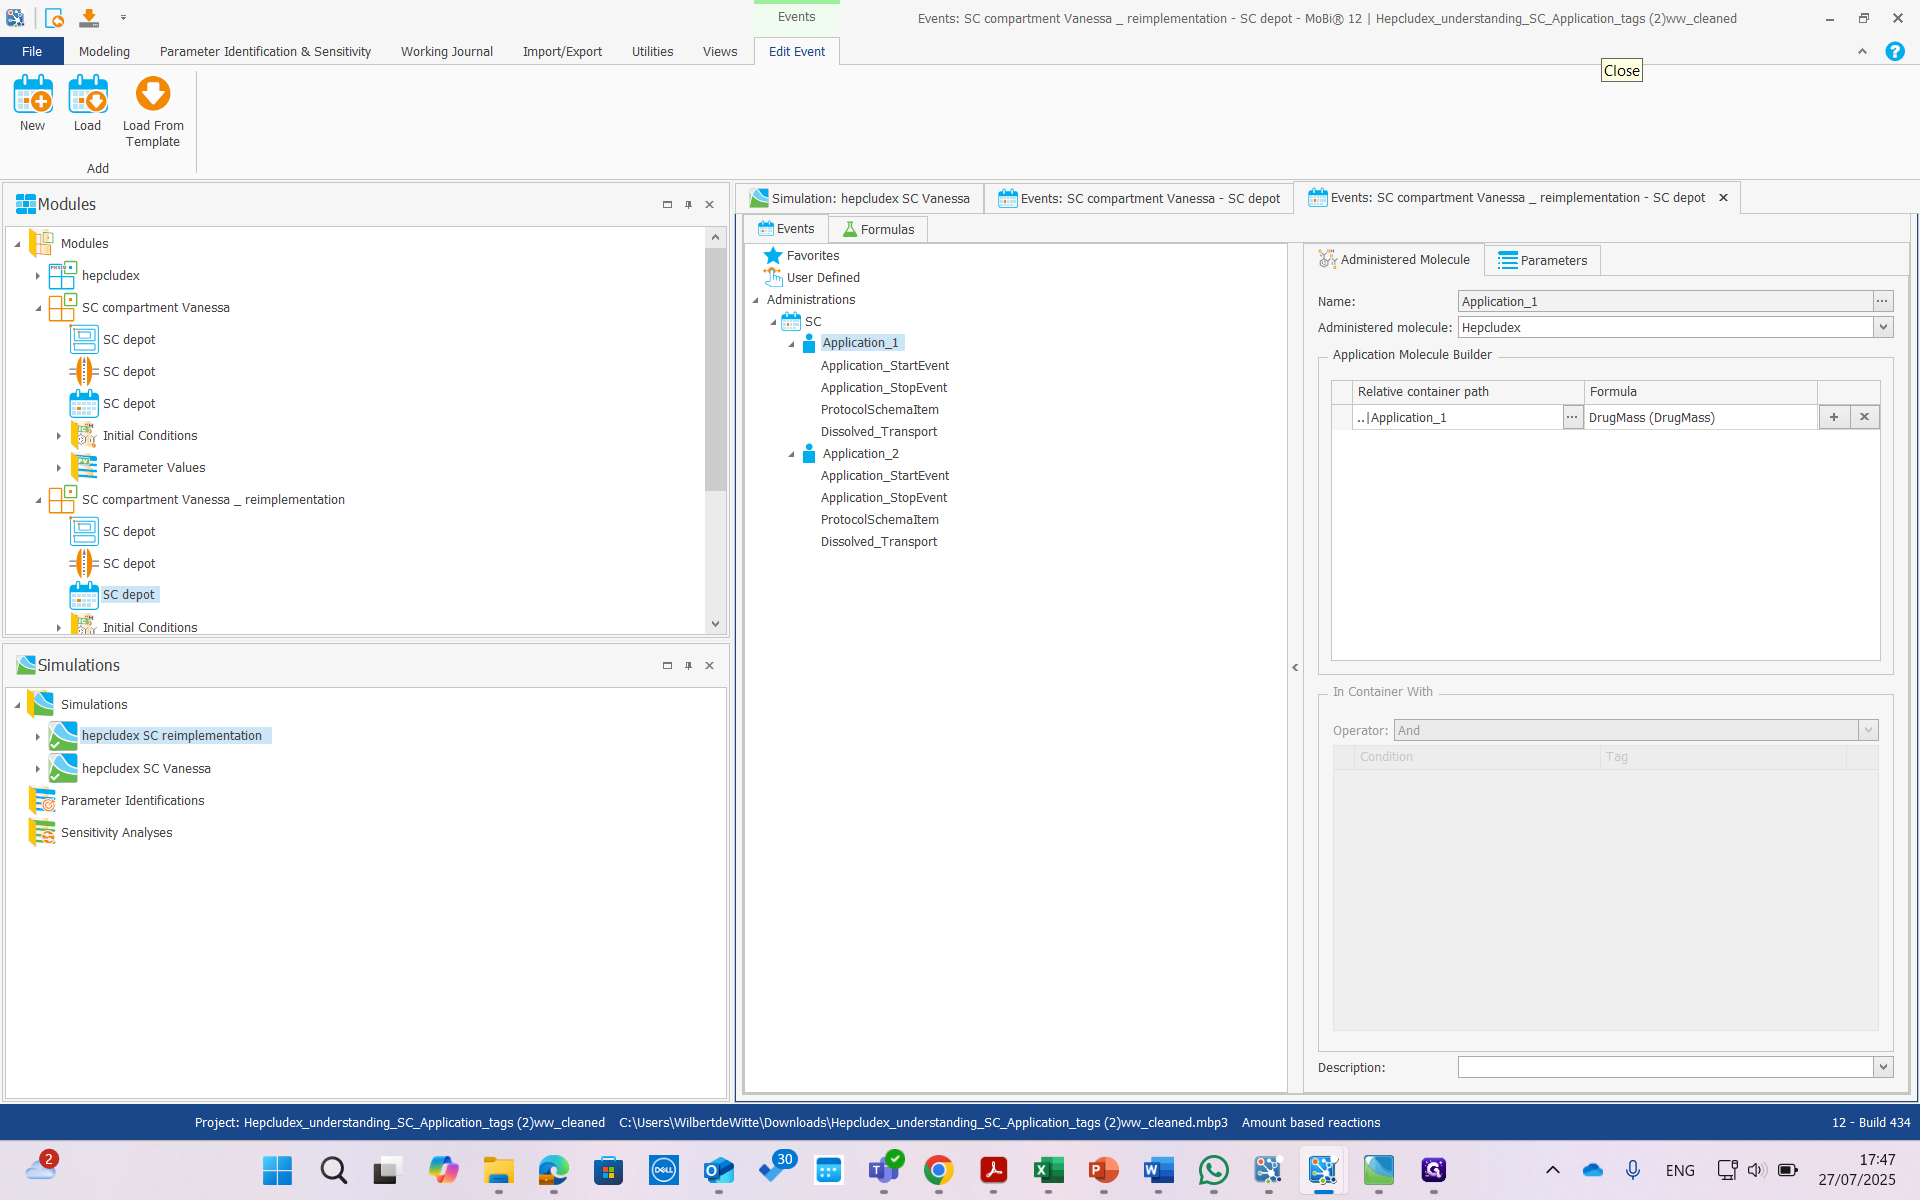Click the help question mark icon
Viewport: 1920px width, 1200px height.
[x=1894, y=52]
